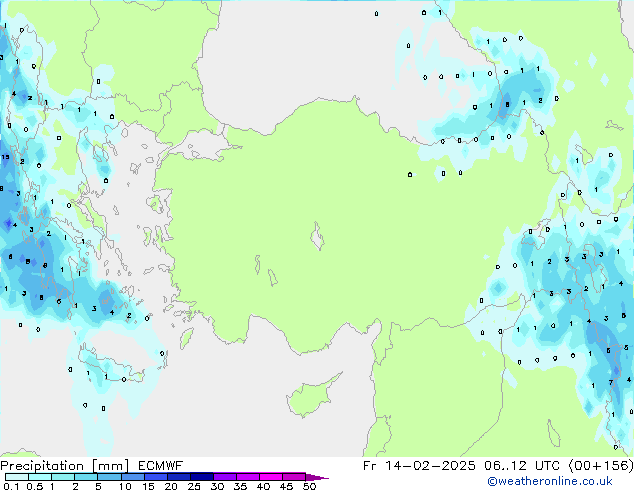Click the 25–30 mm dark blue swatch
This screenshot has height=490, width=634.
pyautogui.click(x=202, y=477)
